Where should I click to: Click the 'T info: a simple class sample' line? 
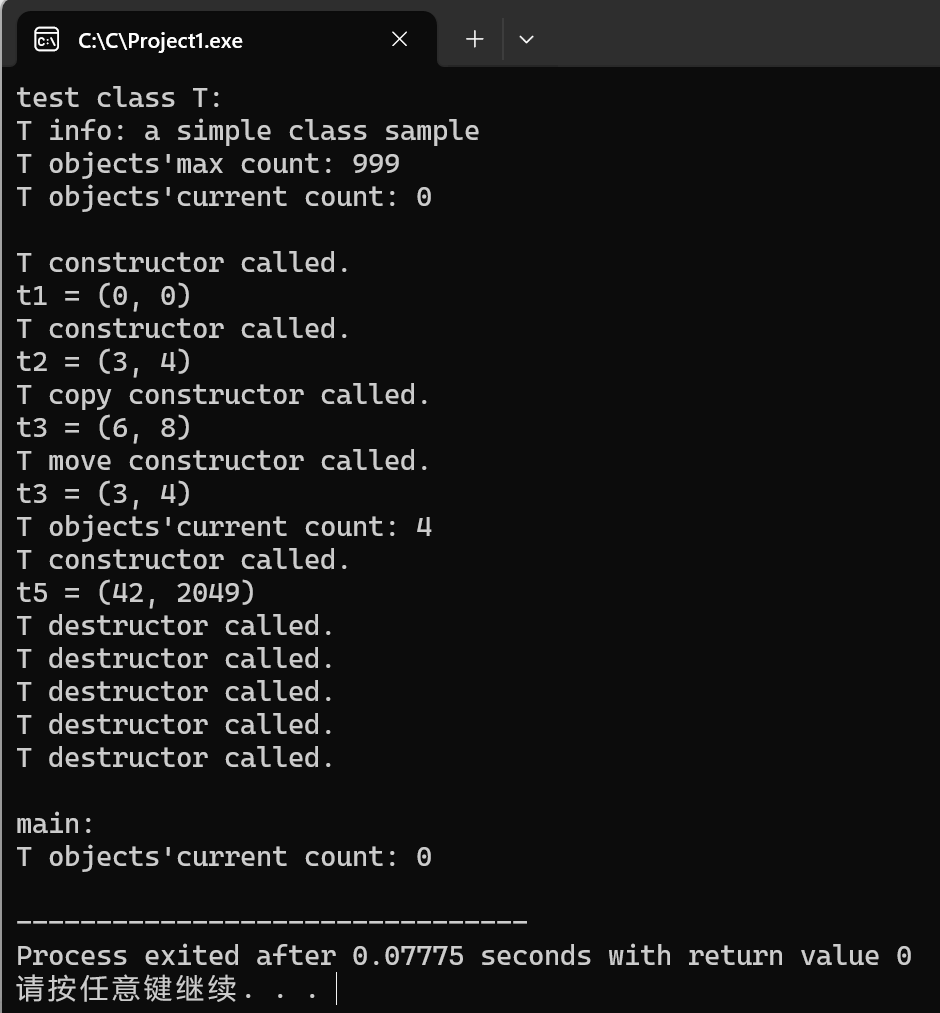point(247,131)
